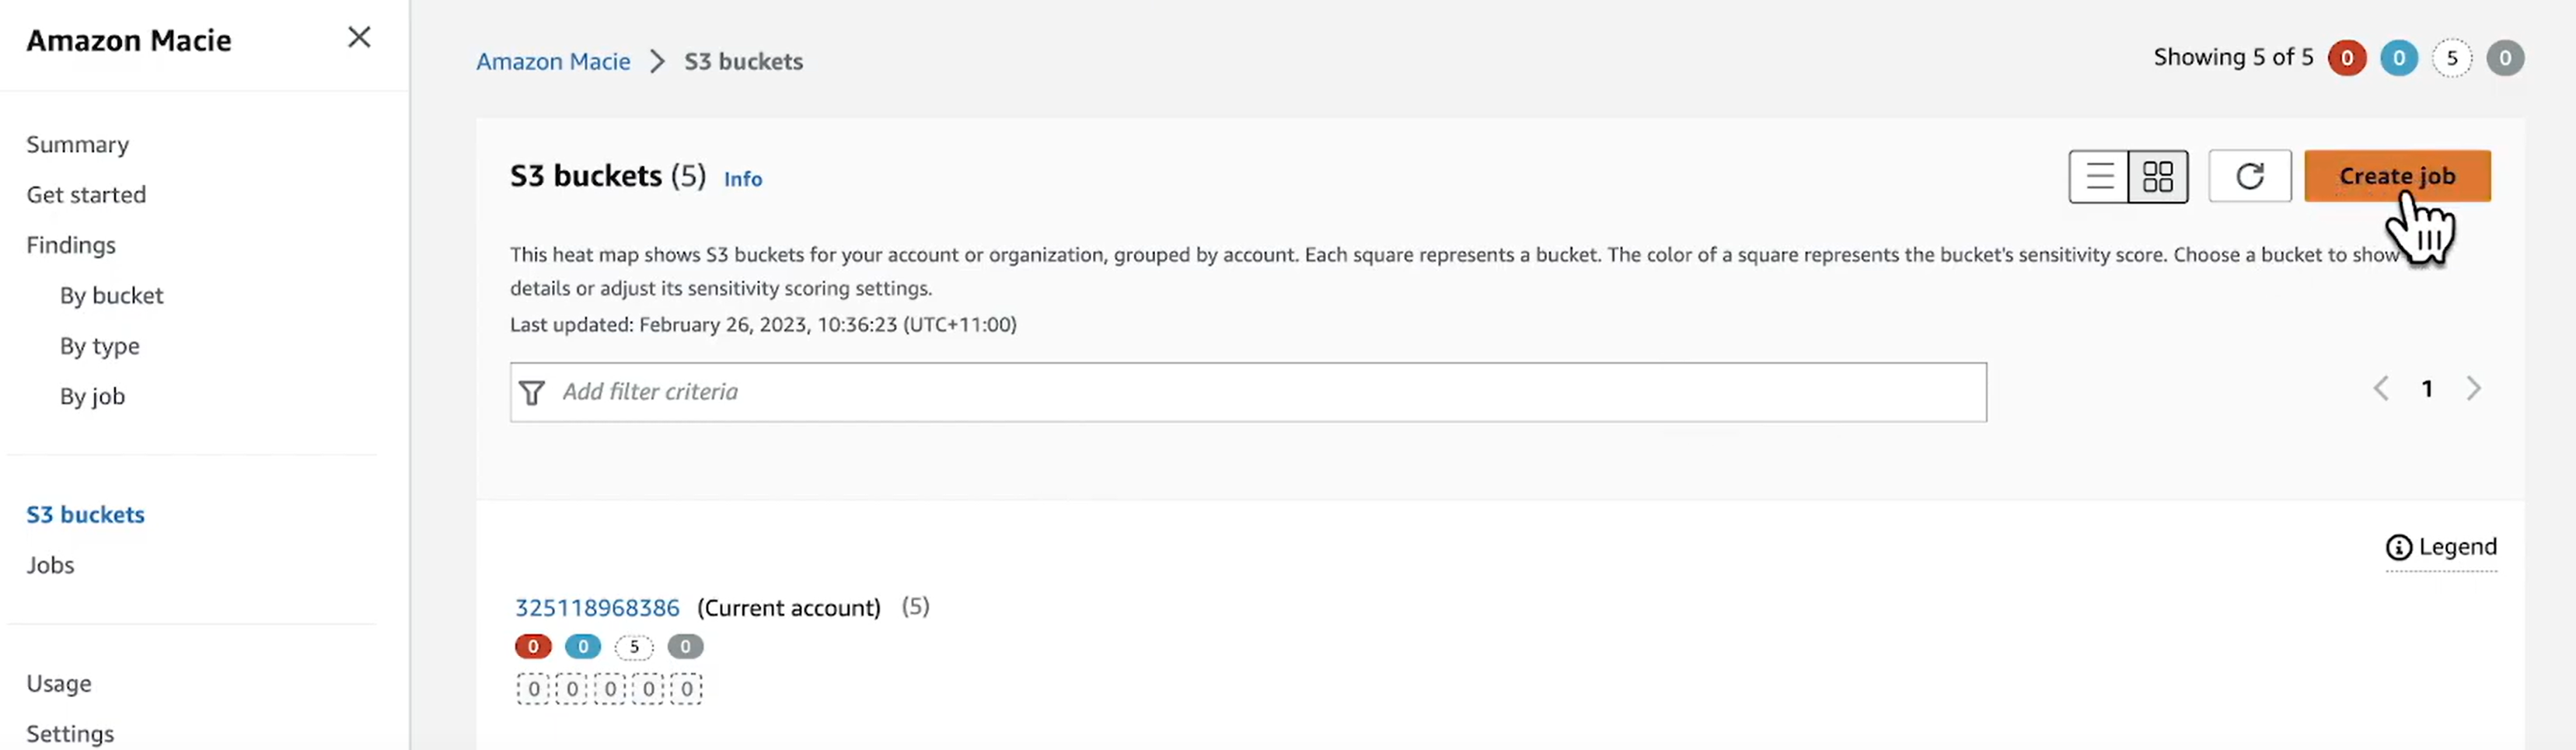
Task: Show findings By type
Action: pos(99,346)
